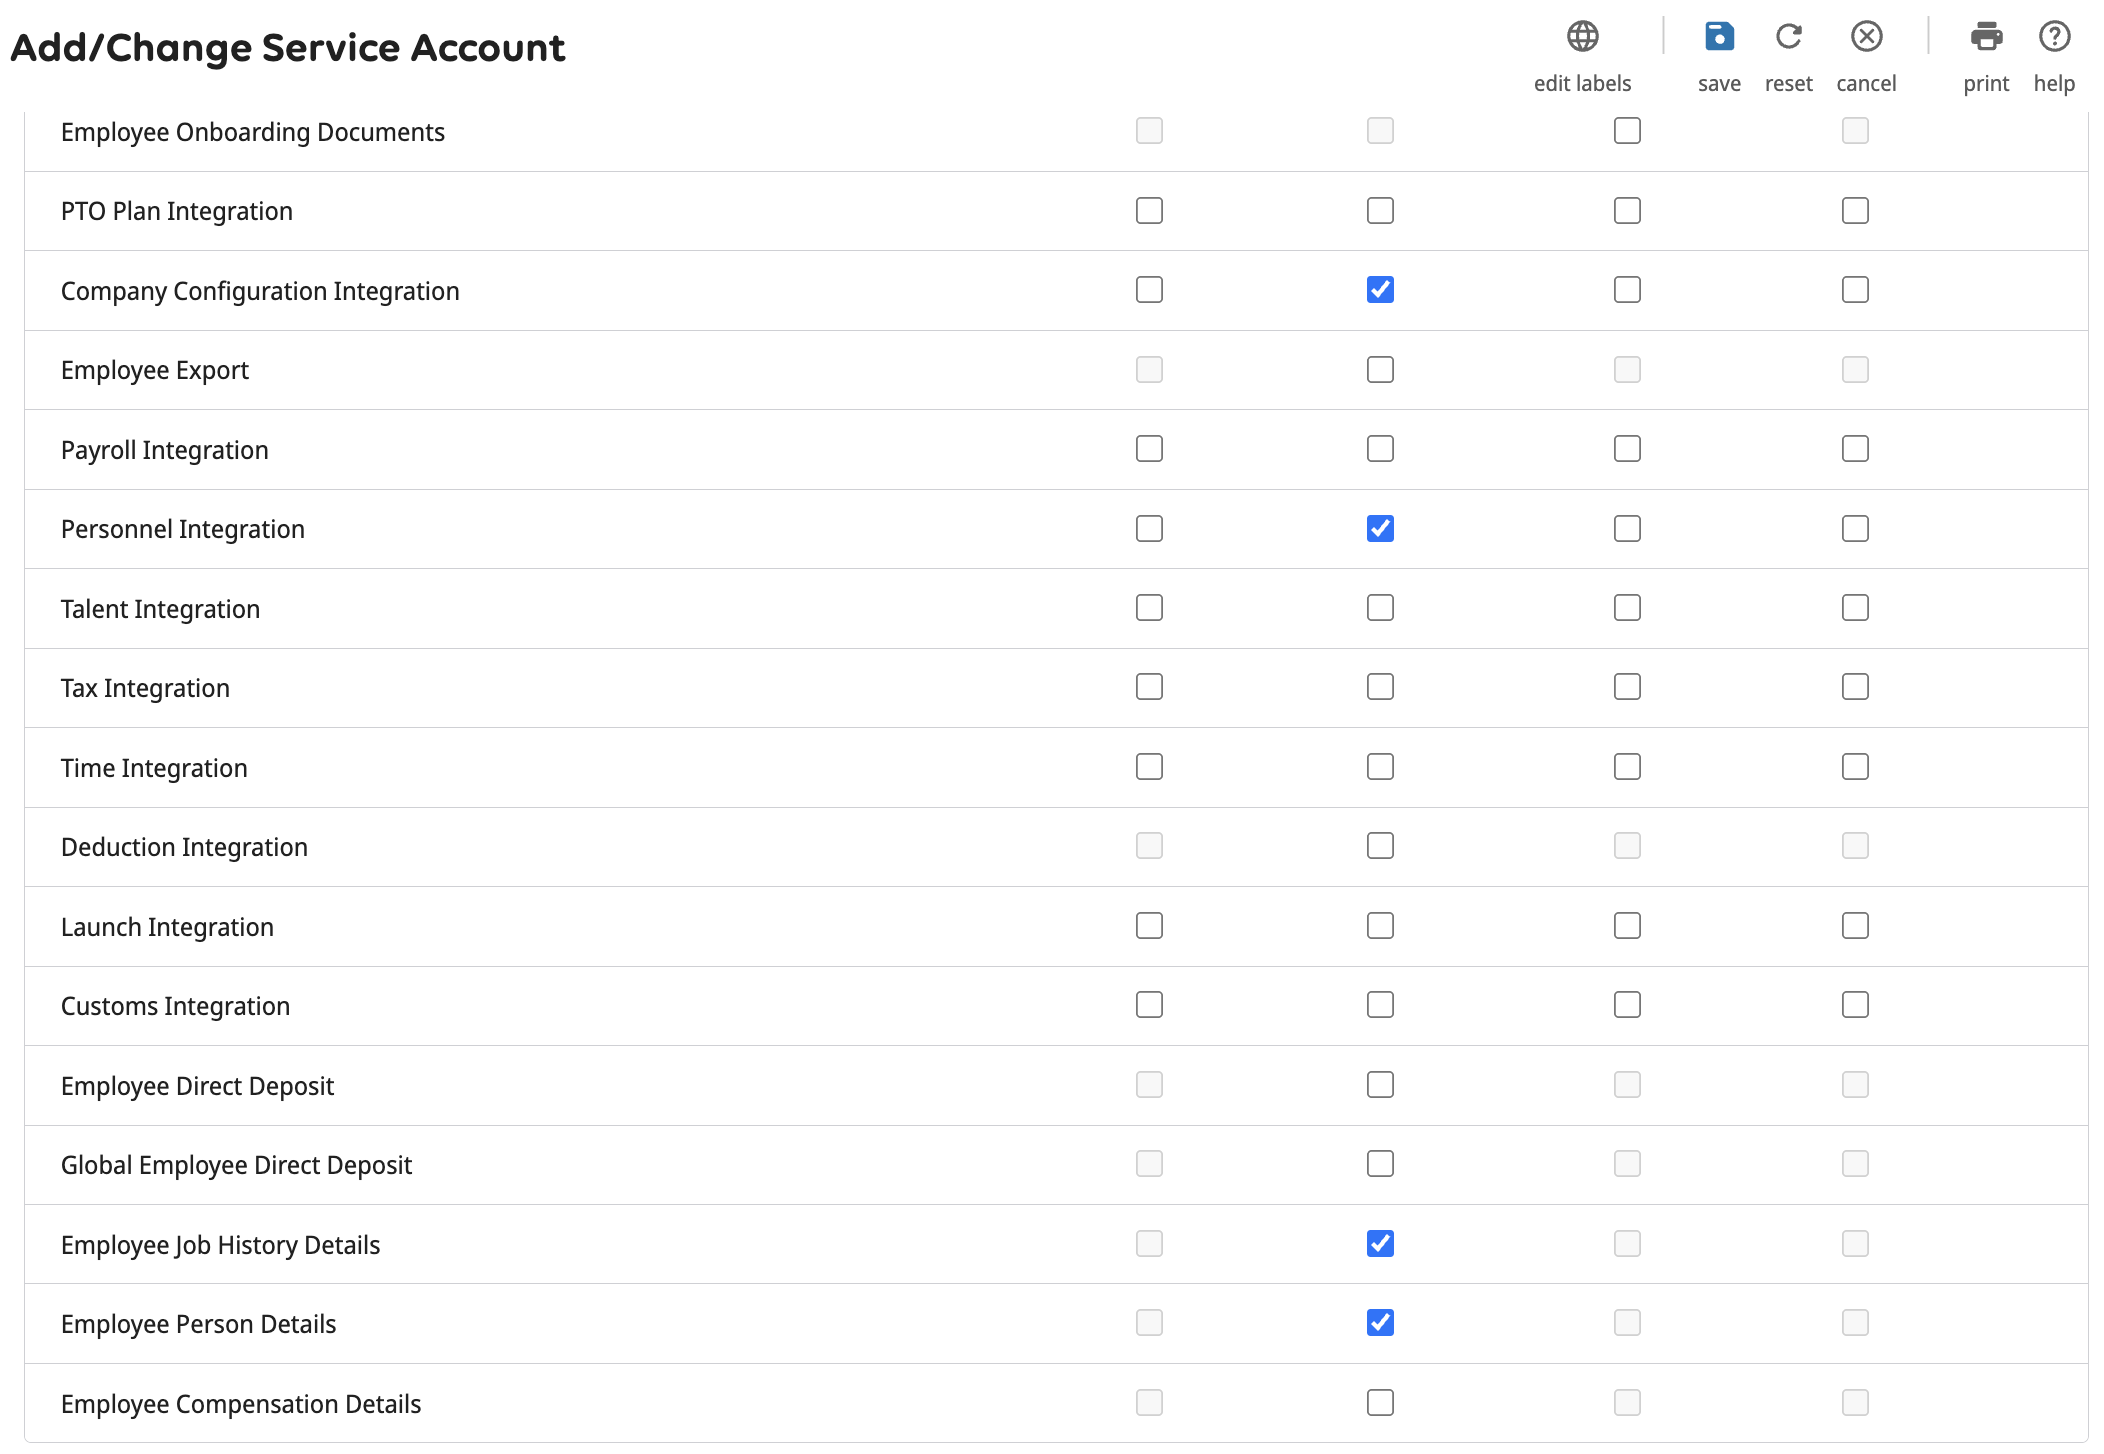Check the first checkbox in Payroll Integration row
The height and width of the screenshot is (1454, 2104).
1149,449
